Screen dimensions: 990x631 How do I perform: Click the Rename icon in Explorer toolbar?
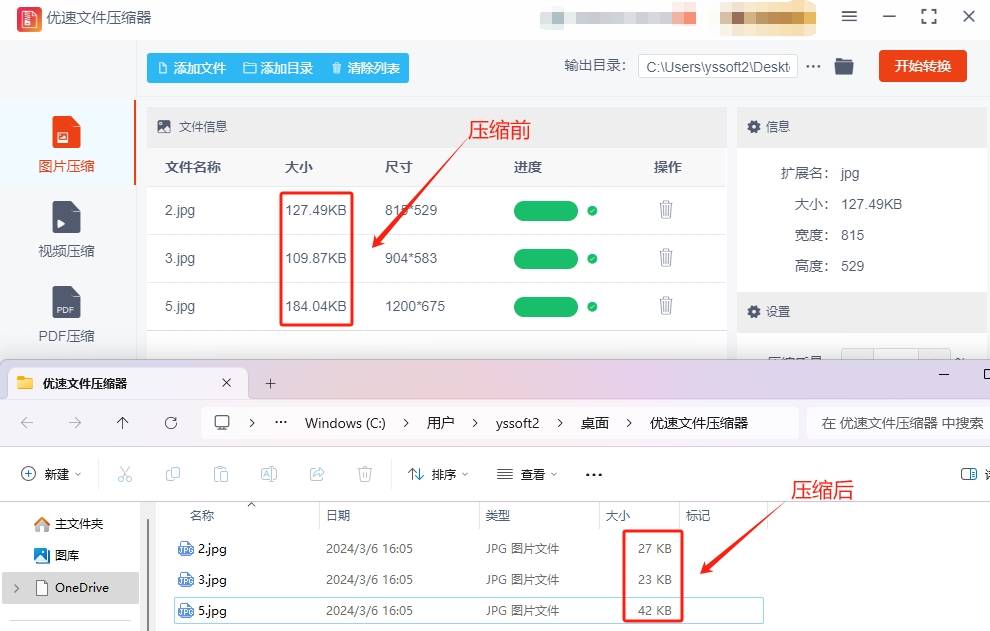(268, 474)
